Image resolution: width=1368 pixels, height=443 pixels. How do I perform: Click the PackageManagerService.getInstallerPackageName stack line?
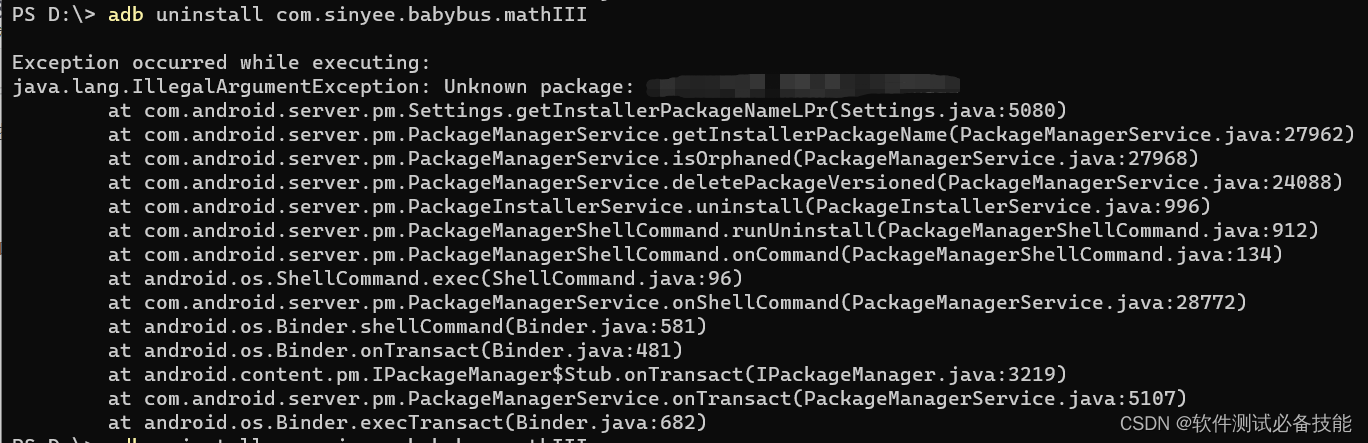[732, 135]
